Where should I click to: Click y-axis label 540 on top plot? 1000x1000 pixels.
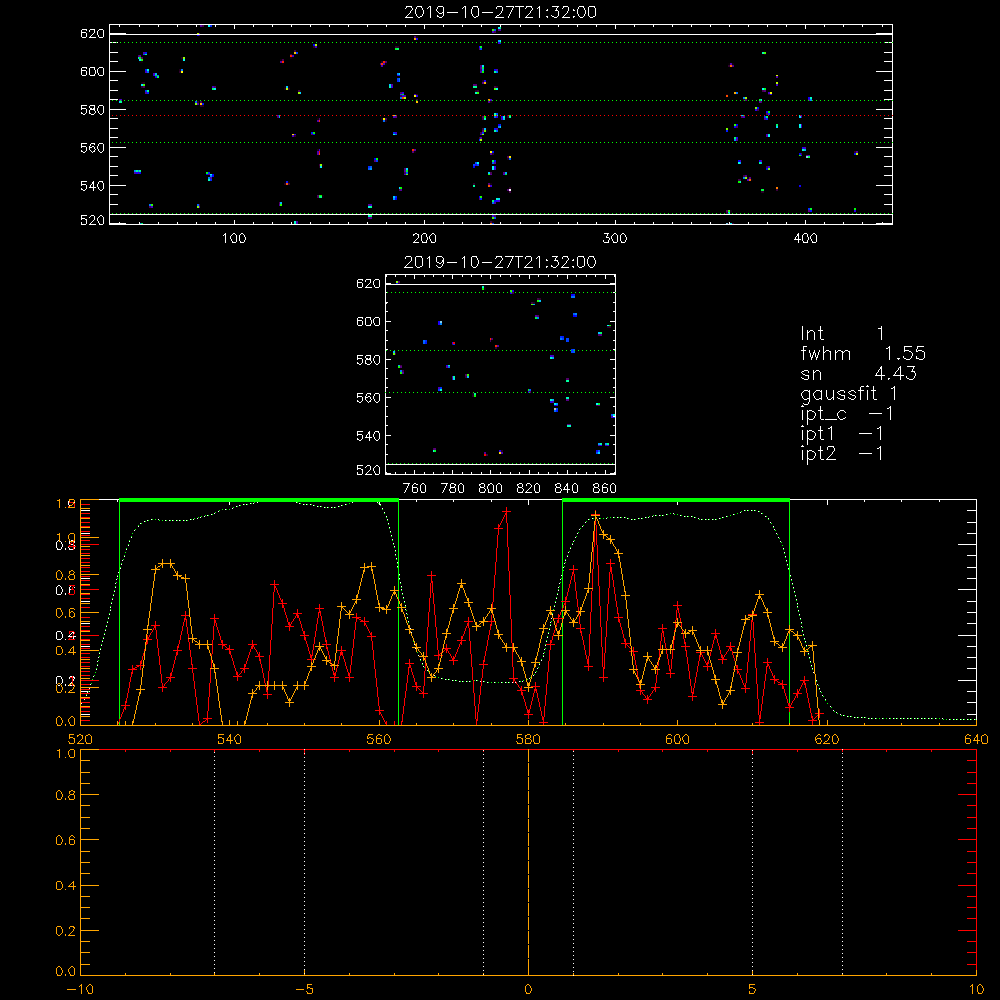92,186
